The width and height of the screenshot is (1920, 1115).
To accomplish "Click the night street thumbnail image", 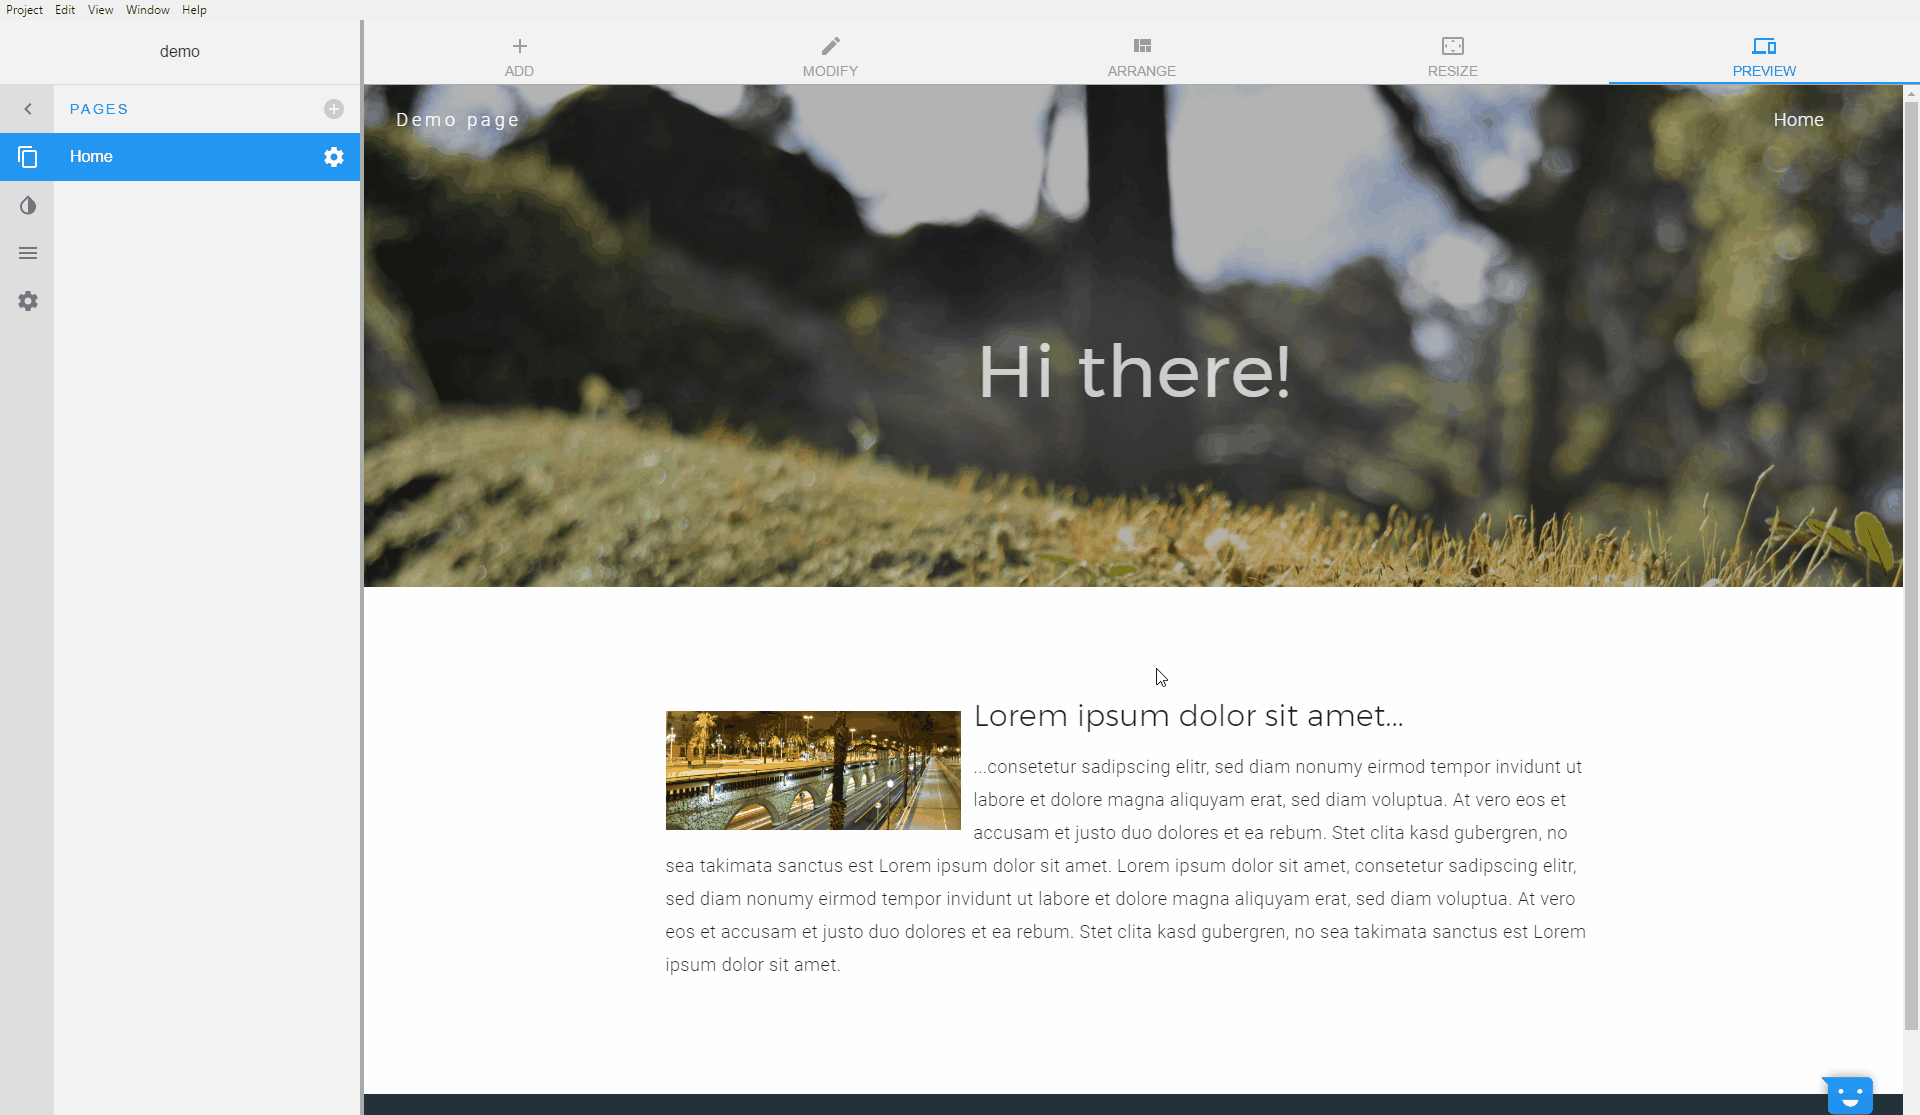I will pos(812,770).
